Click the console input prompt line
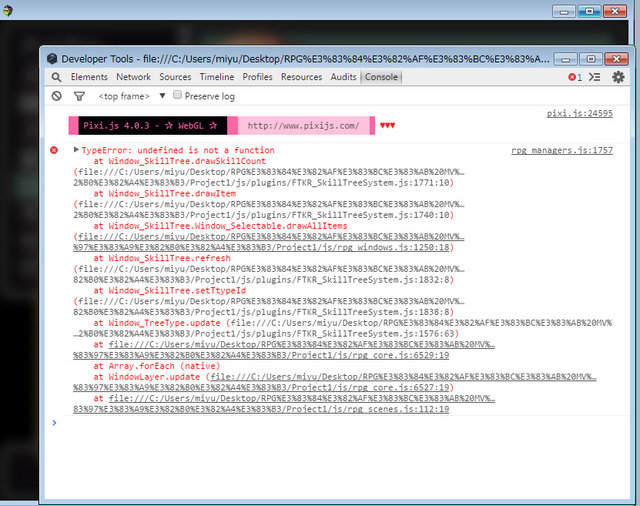Viewport: 640px width, 506px height. click(337, 423)
